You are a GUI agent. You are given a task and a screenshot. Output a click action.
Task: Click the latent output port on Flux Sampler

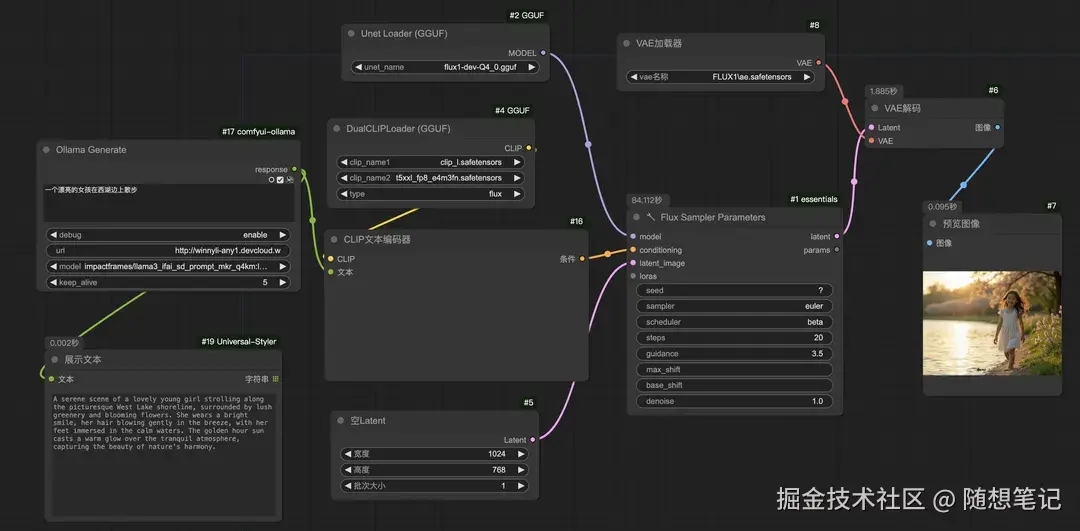coord(837,236)
